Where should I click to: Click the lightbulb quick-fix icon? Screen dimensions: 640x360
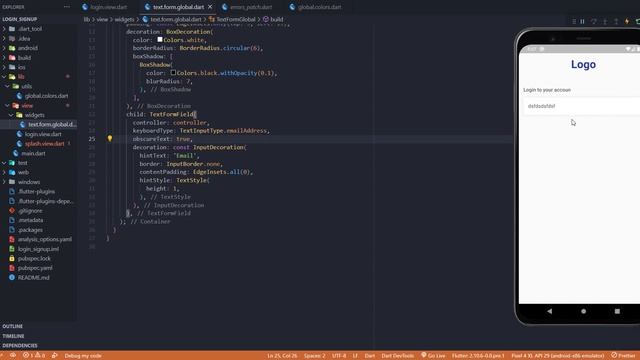click(109, 138)
